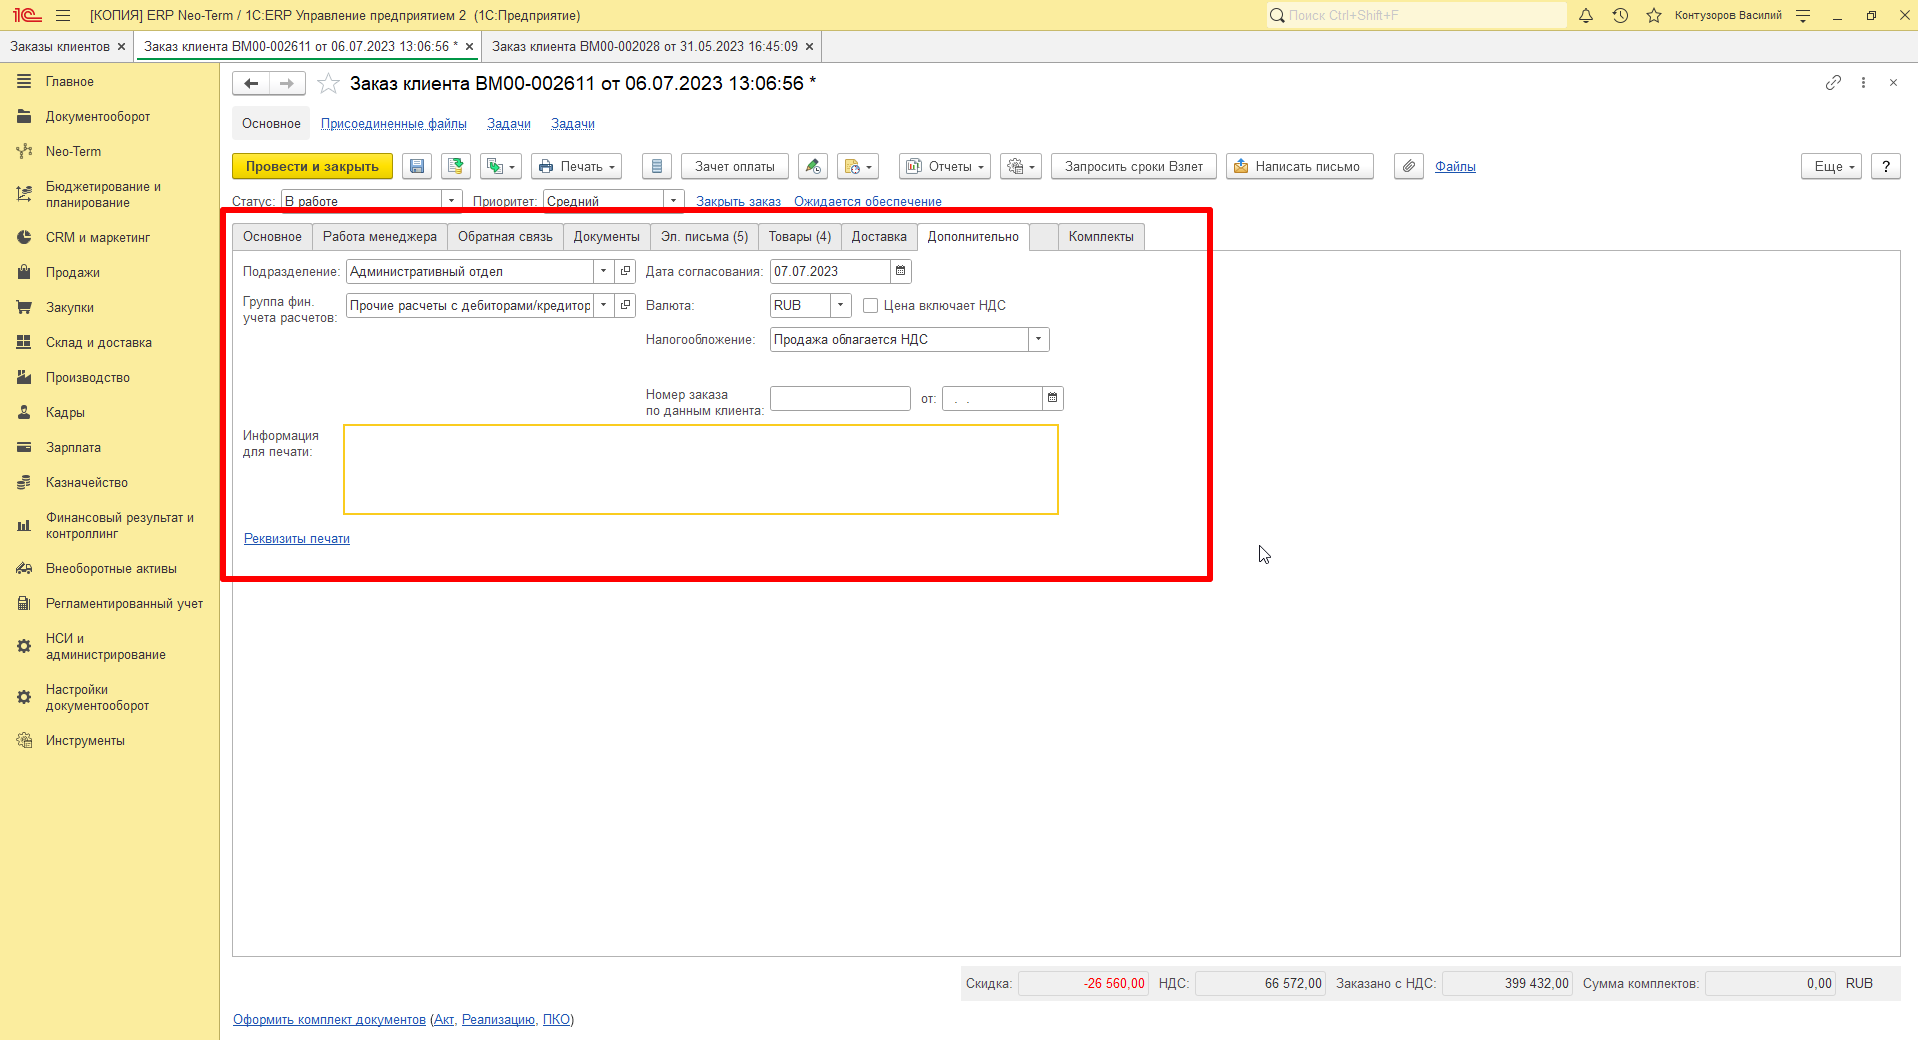
Task: Expand the Статус dropdown
Action: pyautogui.click(x=452, y=201)
